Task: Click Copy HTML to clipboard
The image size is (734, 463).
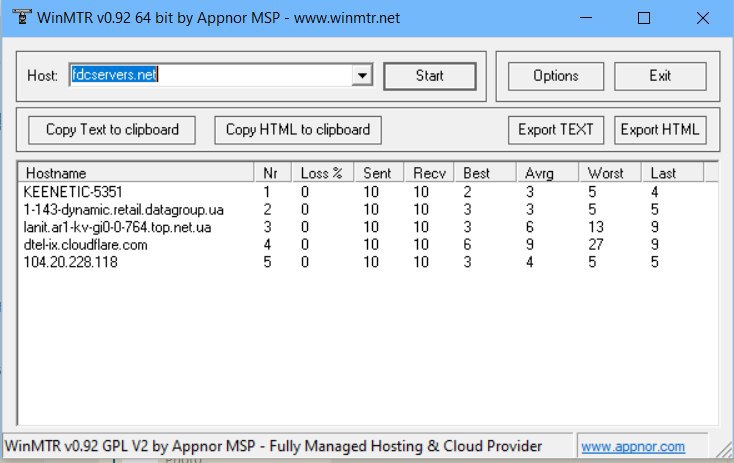Action: (x=298, y=130)
